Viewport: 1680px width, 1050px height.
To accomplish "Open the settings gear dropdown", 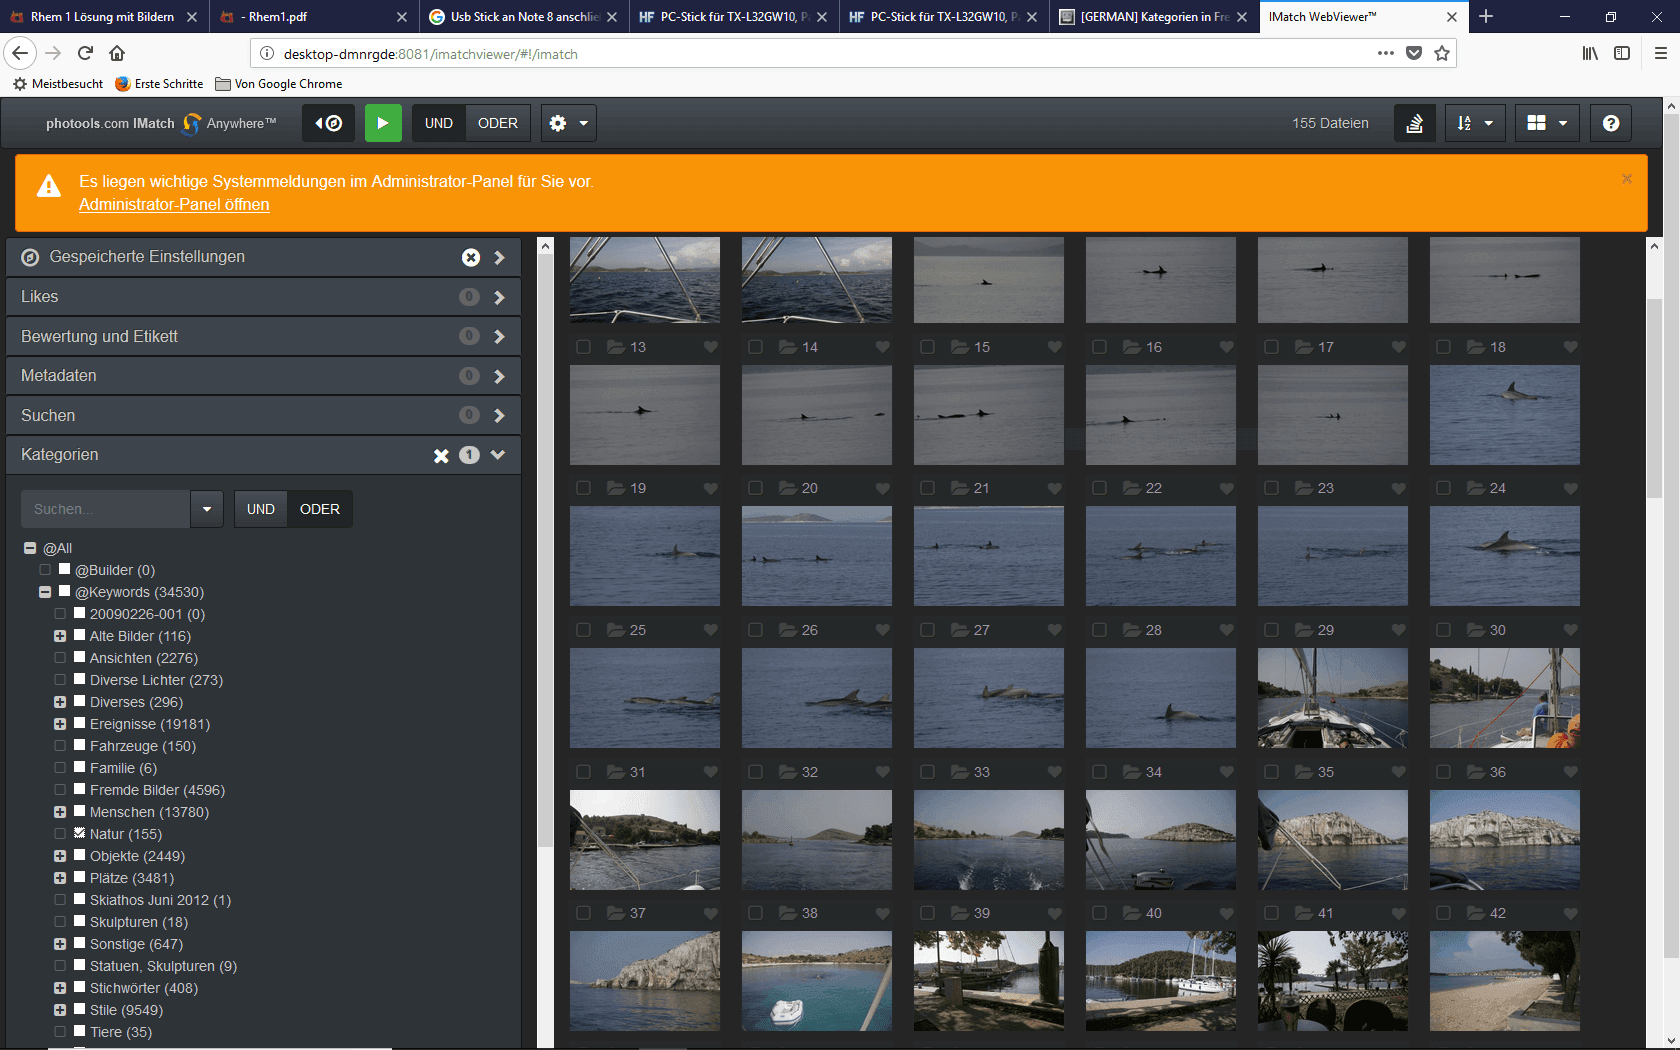I will coord(569,123).
